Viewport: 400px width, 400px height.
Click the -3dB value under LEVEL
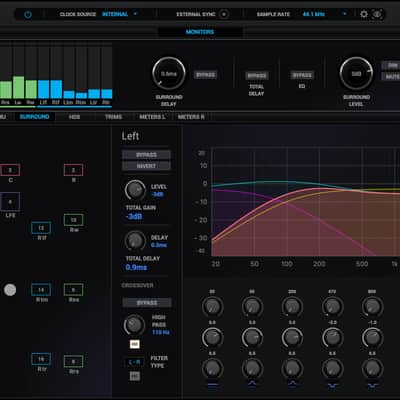coord(158,194)
